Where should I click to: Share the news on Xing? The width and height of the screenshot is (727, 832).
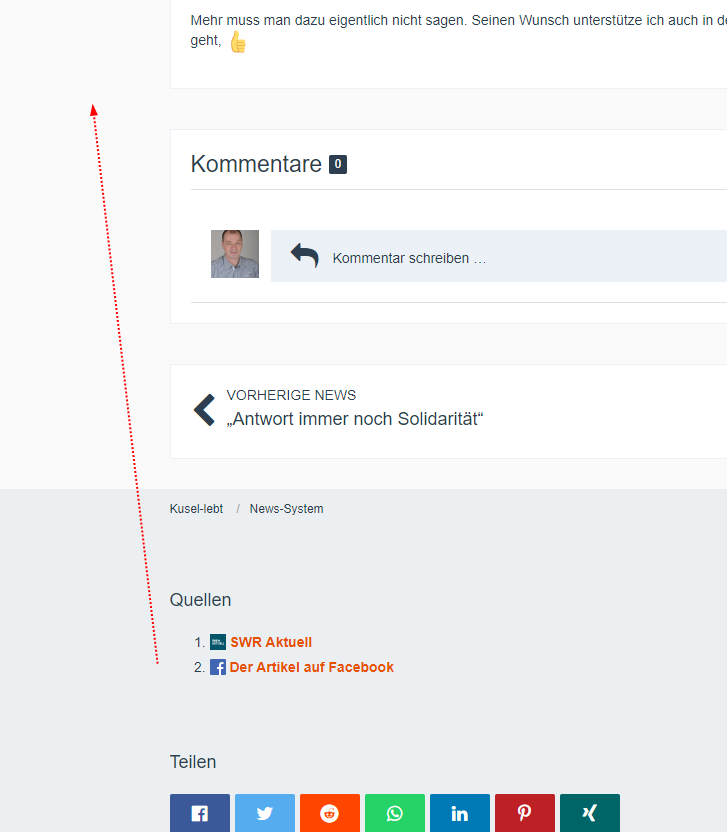(x=590, y=813)
